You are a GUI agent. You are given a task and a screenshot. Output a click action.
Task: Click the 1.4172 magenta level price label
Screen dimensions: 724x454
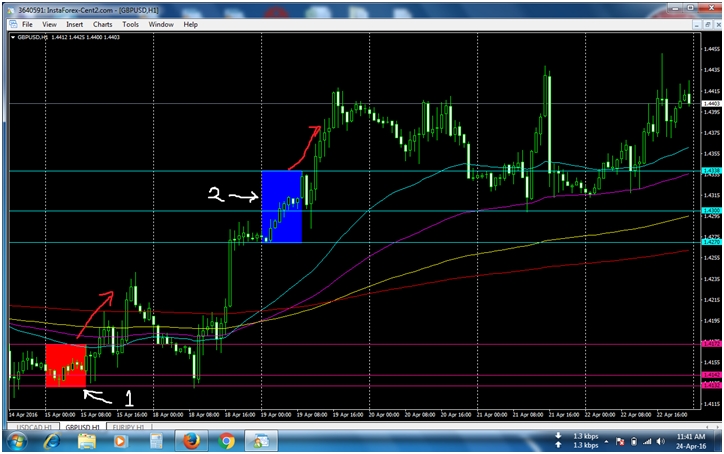[x=711, y=344]
